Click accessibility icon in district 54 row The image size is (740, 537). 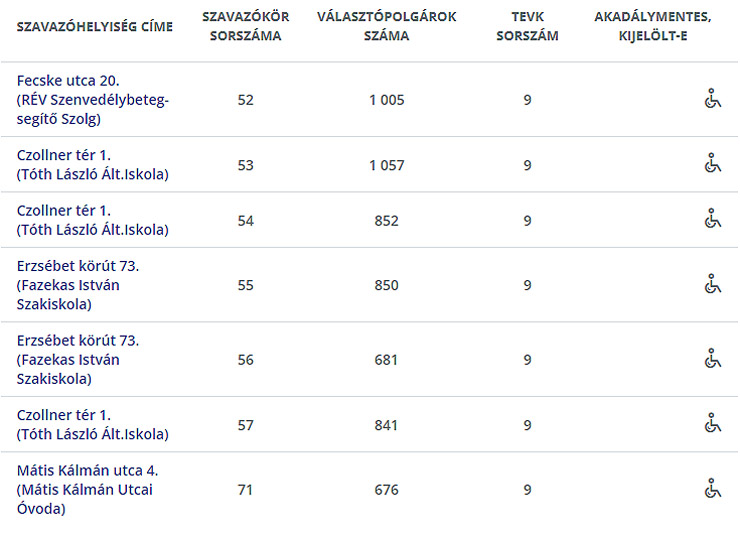tap(712, 220)
